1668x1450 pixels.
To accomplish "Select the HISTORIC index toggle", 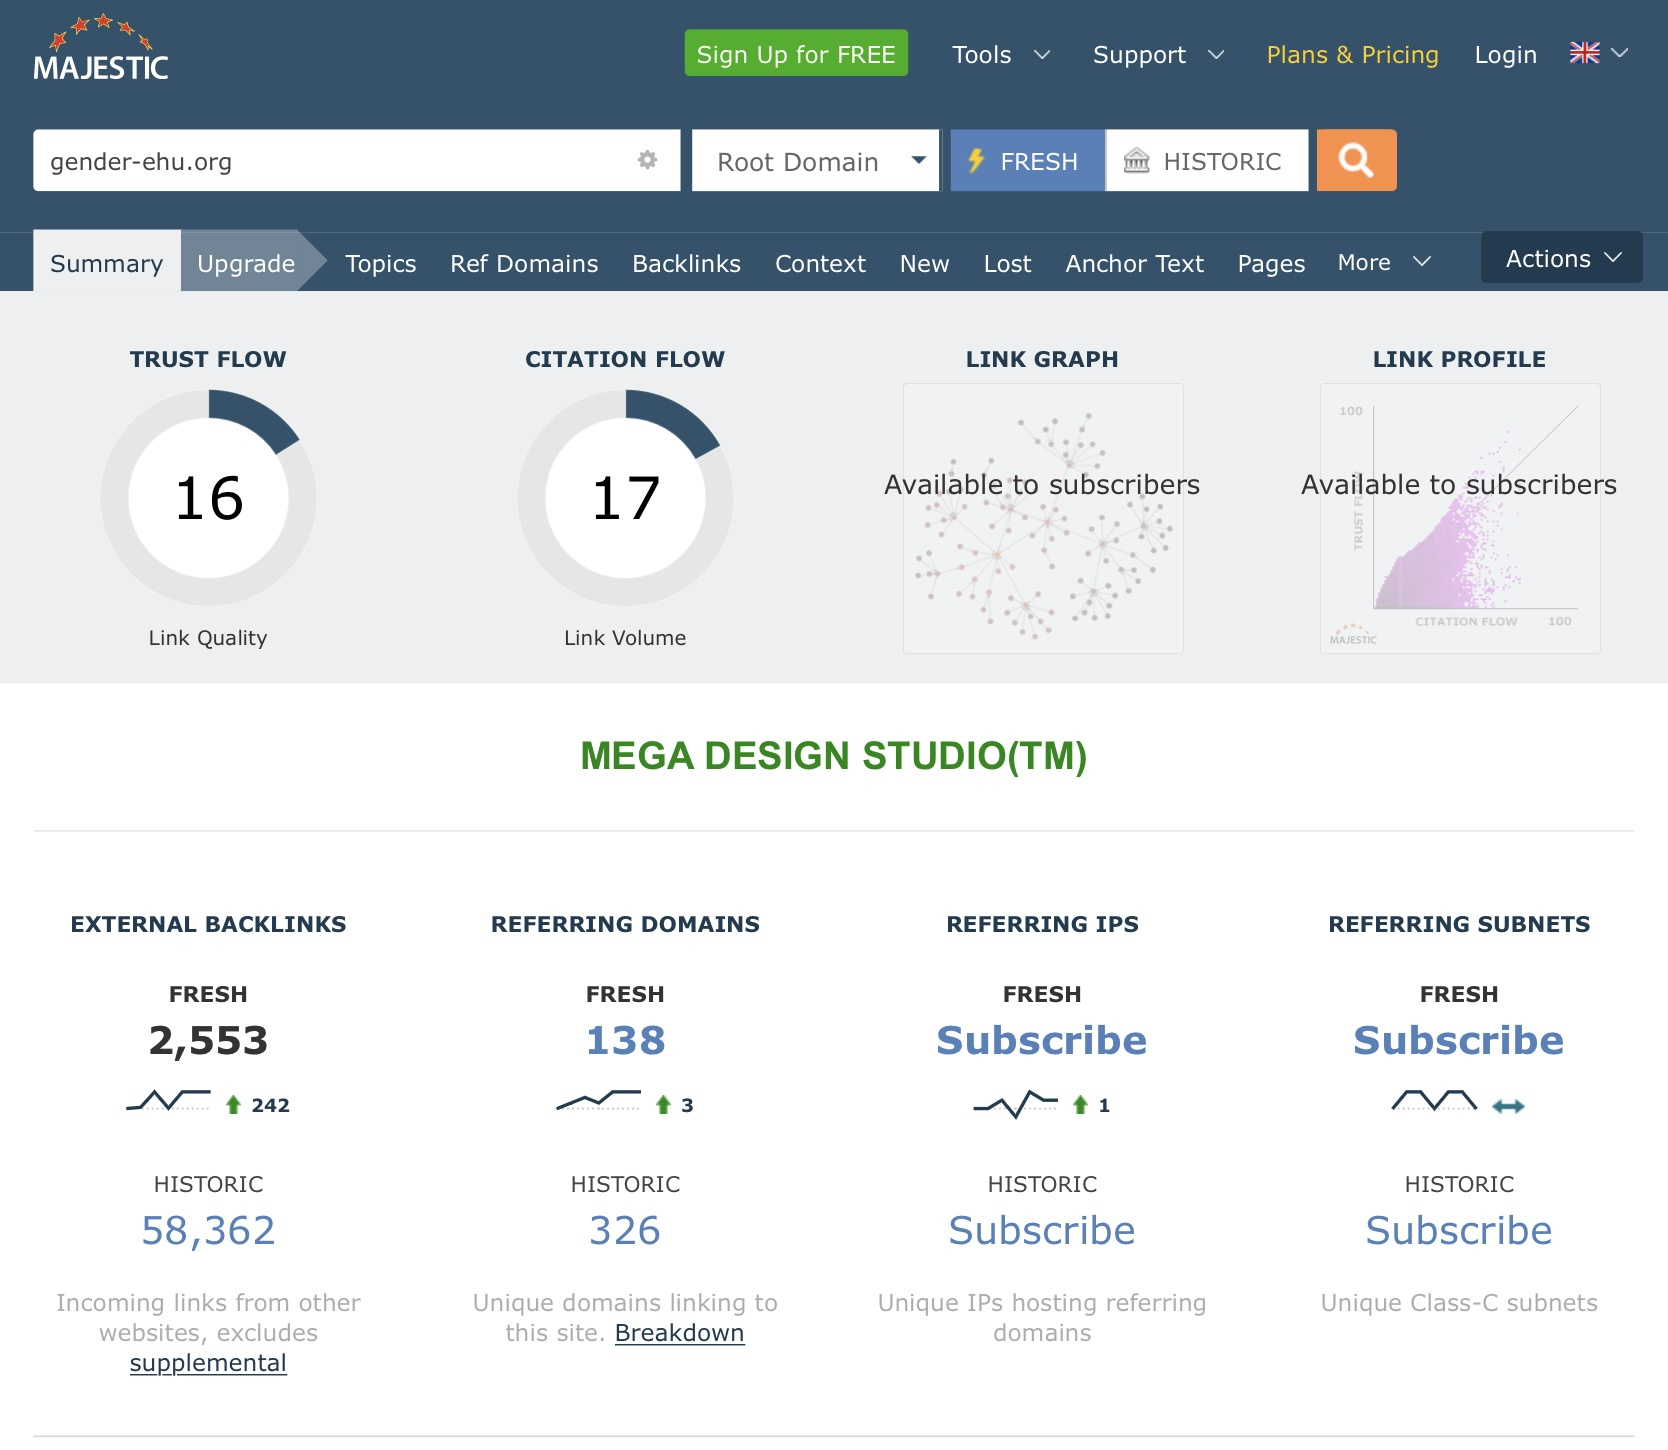I will (1207, 160).
